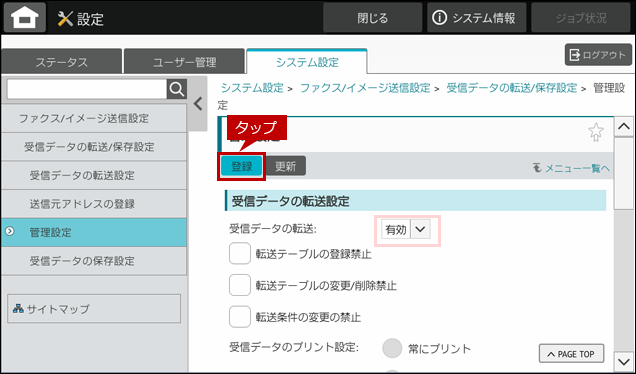Click ファクス/イメージ送信設定 breadcrumb link
This screenshot has height=374, width=636.
pos(365,88)
